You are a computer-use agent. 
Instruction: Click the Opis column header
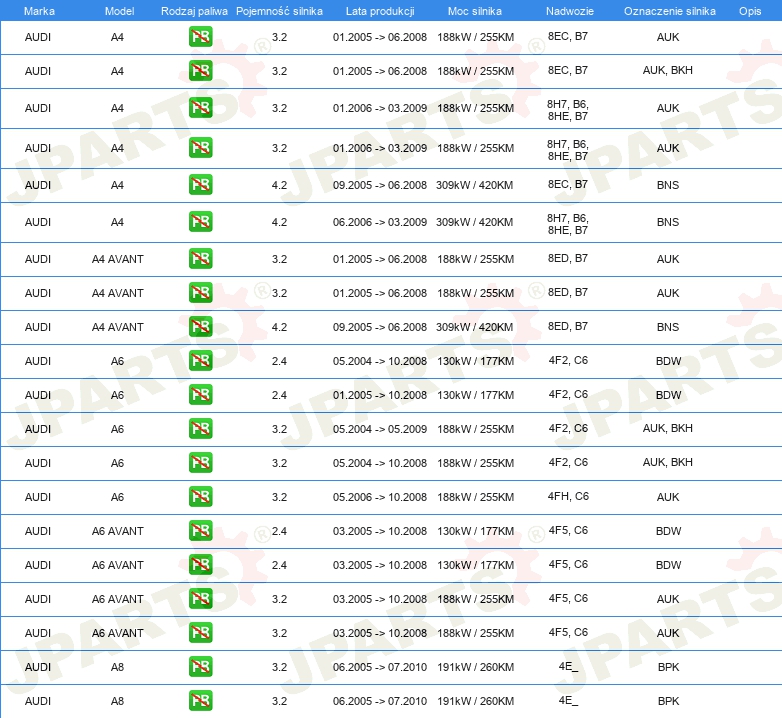point(749,11)
